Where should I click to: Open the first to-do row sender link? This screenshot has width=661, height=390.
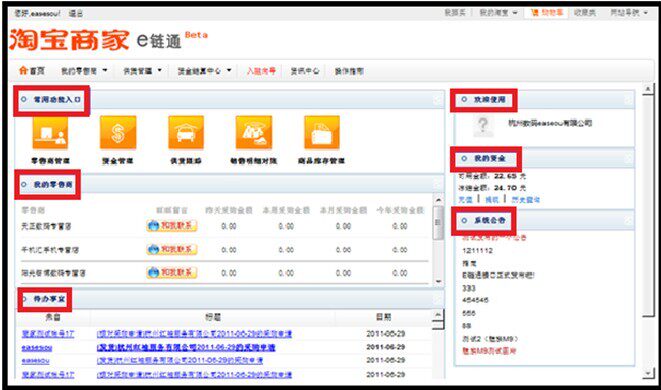pos(48,334)
